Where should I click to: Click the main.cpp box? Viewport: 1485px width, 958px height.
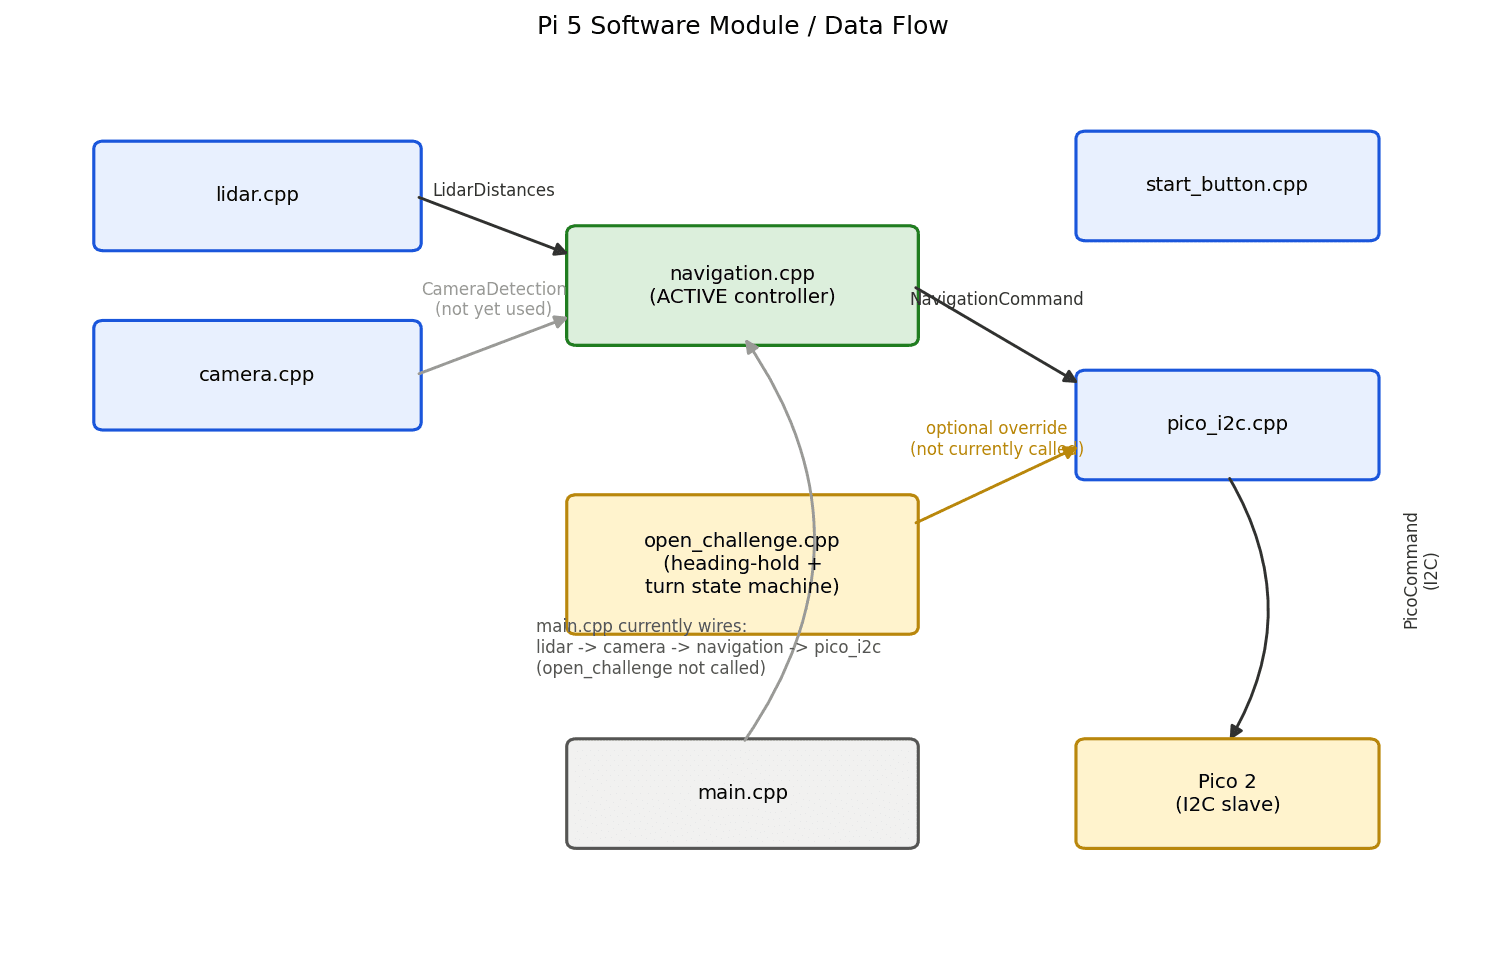click(742, 794)
